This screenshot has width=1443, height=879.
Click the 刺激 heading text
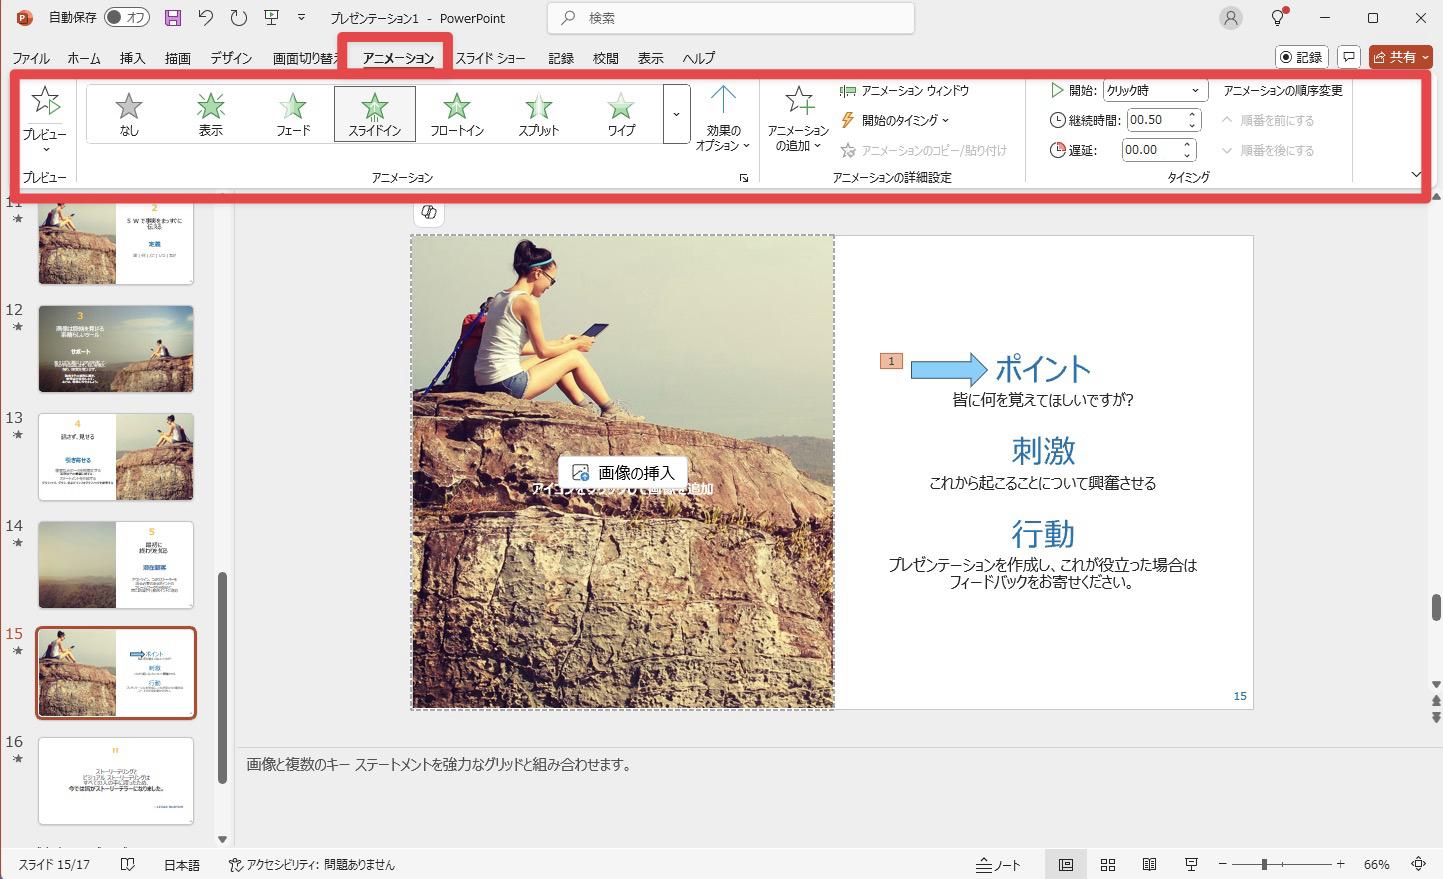tap(1043, 451)
